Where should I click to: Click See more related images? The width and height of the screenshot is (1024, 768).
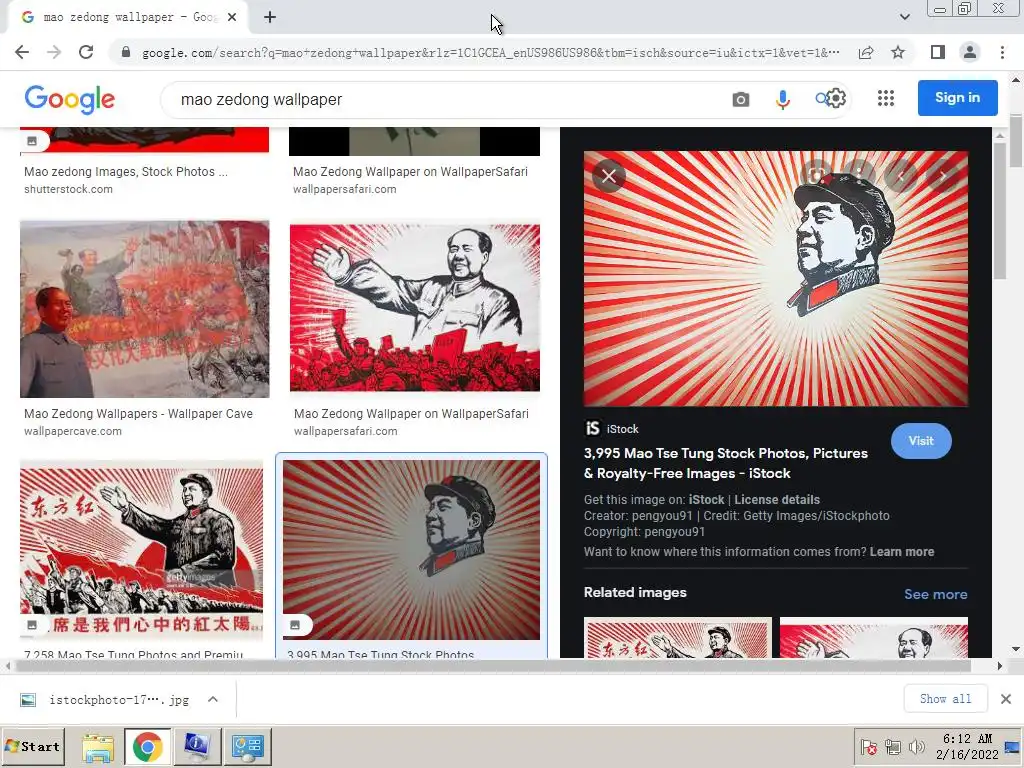pyautogui.click(x=935, y=594)
